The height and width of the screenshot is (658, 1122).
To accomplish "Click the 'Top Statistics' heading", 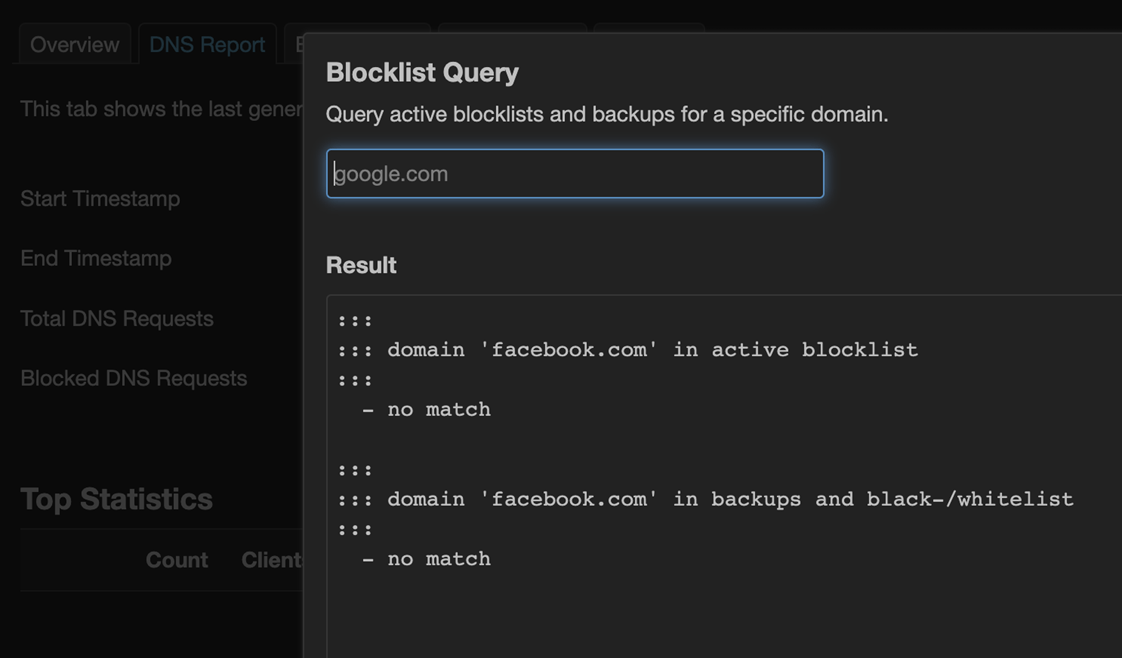I will pyautogui.click(x=116, y=499).
